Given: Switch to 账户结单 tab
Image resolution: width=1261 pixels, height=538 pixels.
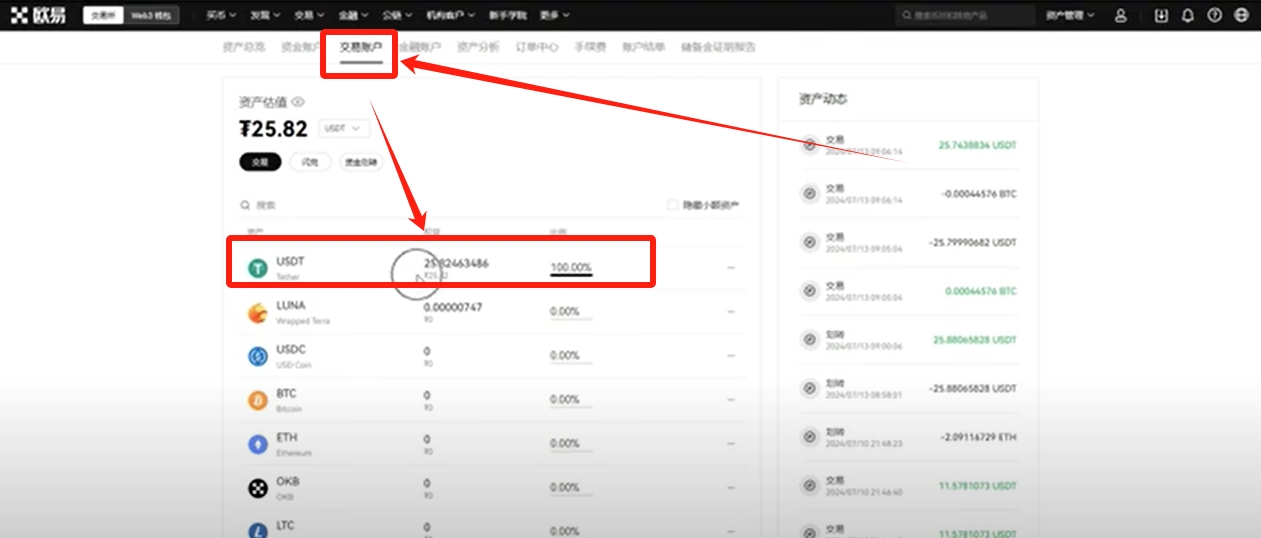Looking at the screenshot, I should tap(643, 47).
